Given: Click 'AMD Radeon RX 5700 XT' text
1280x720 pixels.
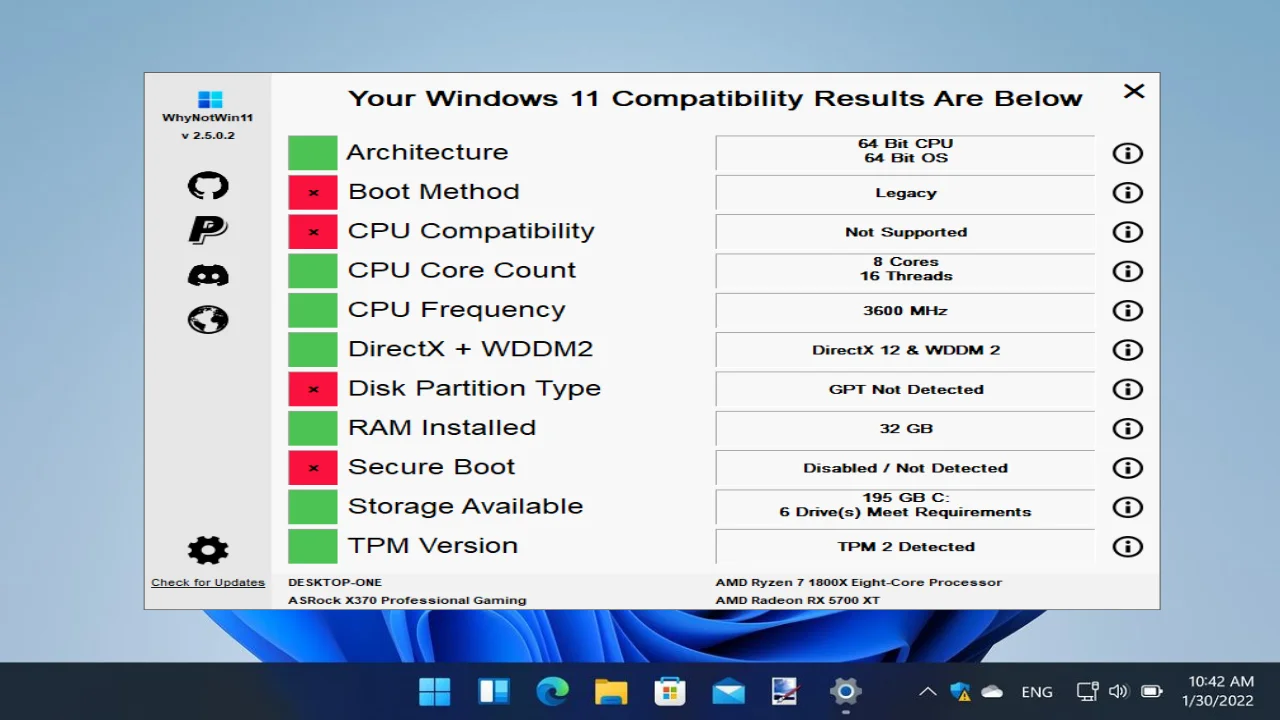Looking at the screenshot, I should (798, 600).
